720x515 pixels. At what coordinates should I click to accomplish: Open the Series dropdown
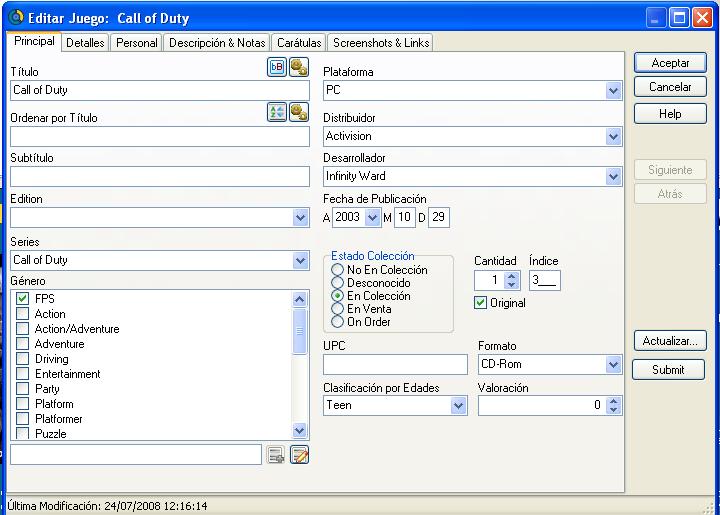tap(300, 261)
